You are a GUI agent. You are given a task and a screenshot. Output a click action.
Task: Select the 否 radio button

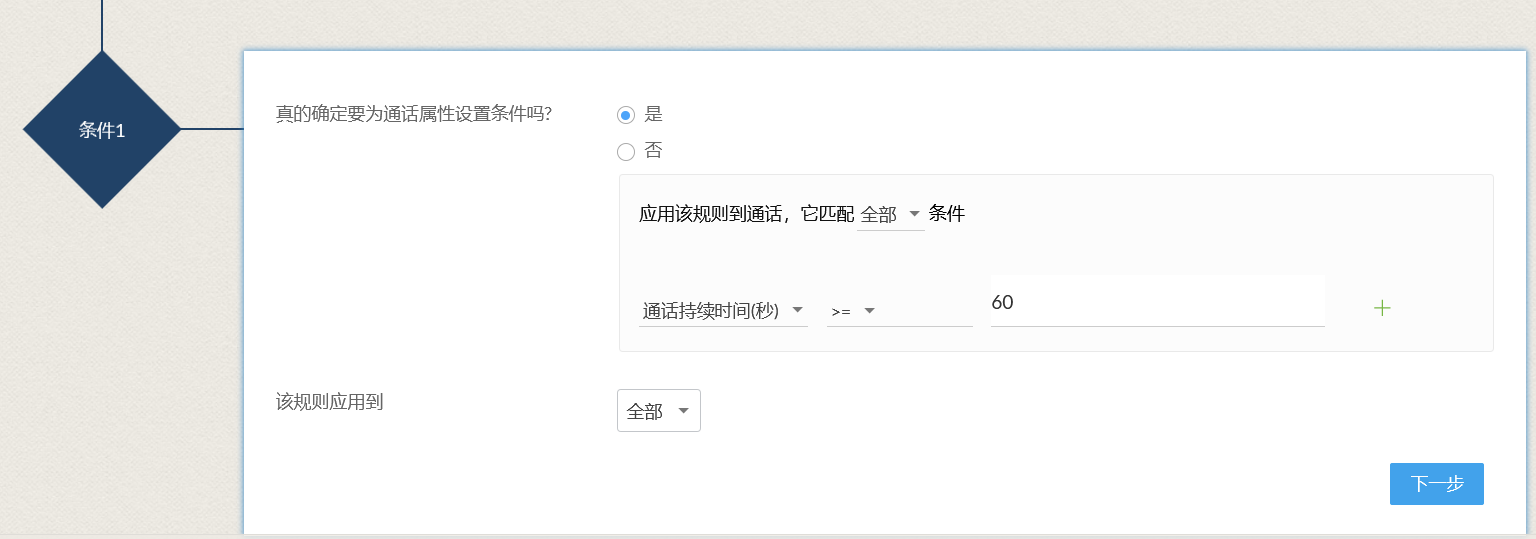pyautogui.click(x=626, y=152)
